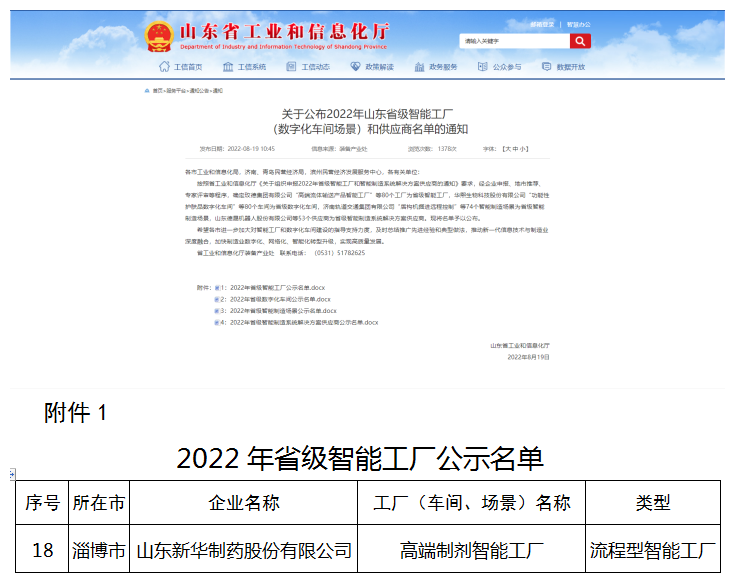The width and height of the screenshot is (735, 583).
Task: Open attachment 4 供应商公示名单.docx
Action: [304, 323]
